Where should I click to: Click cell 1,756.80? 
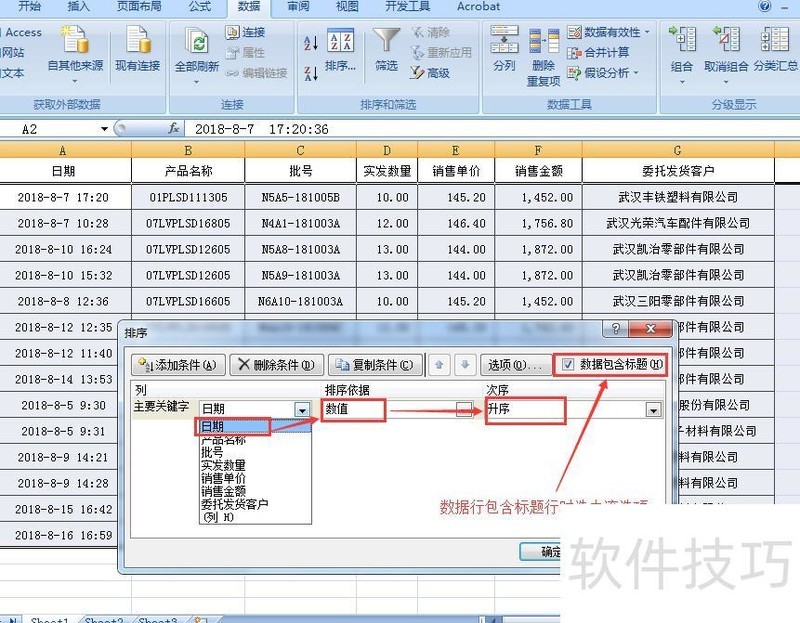point(538,223)
